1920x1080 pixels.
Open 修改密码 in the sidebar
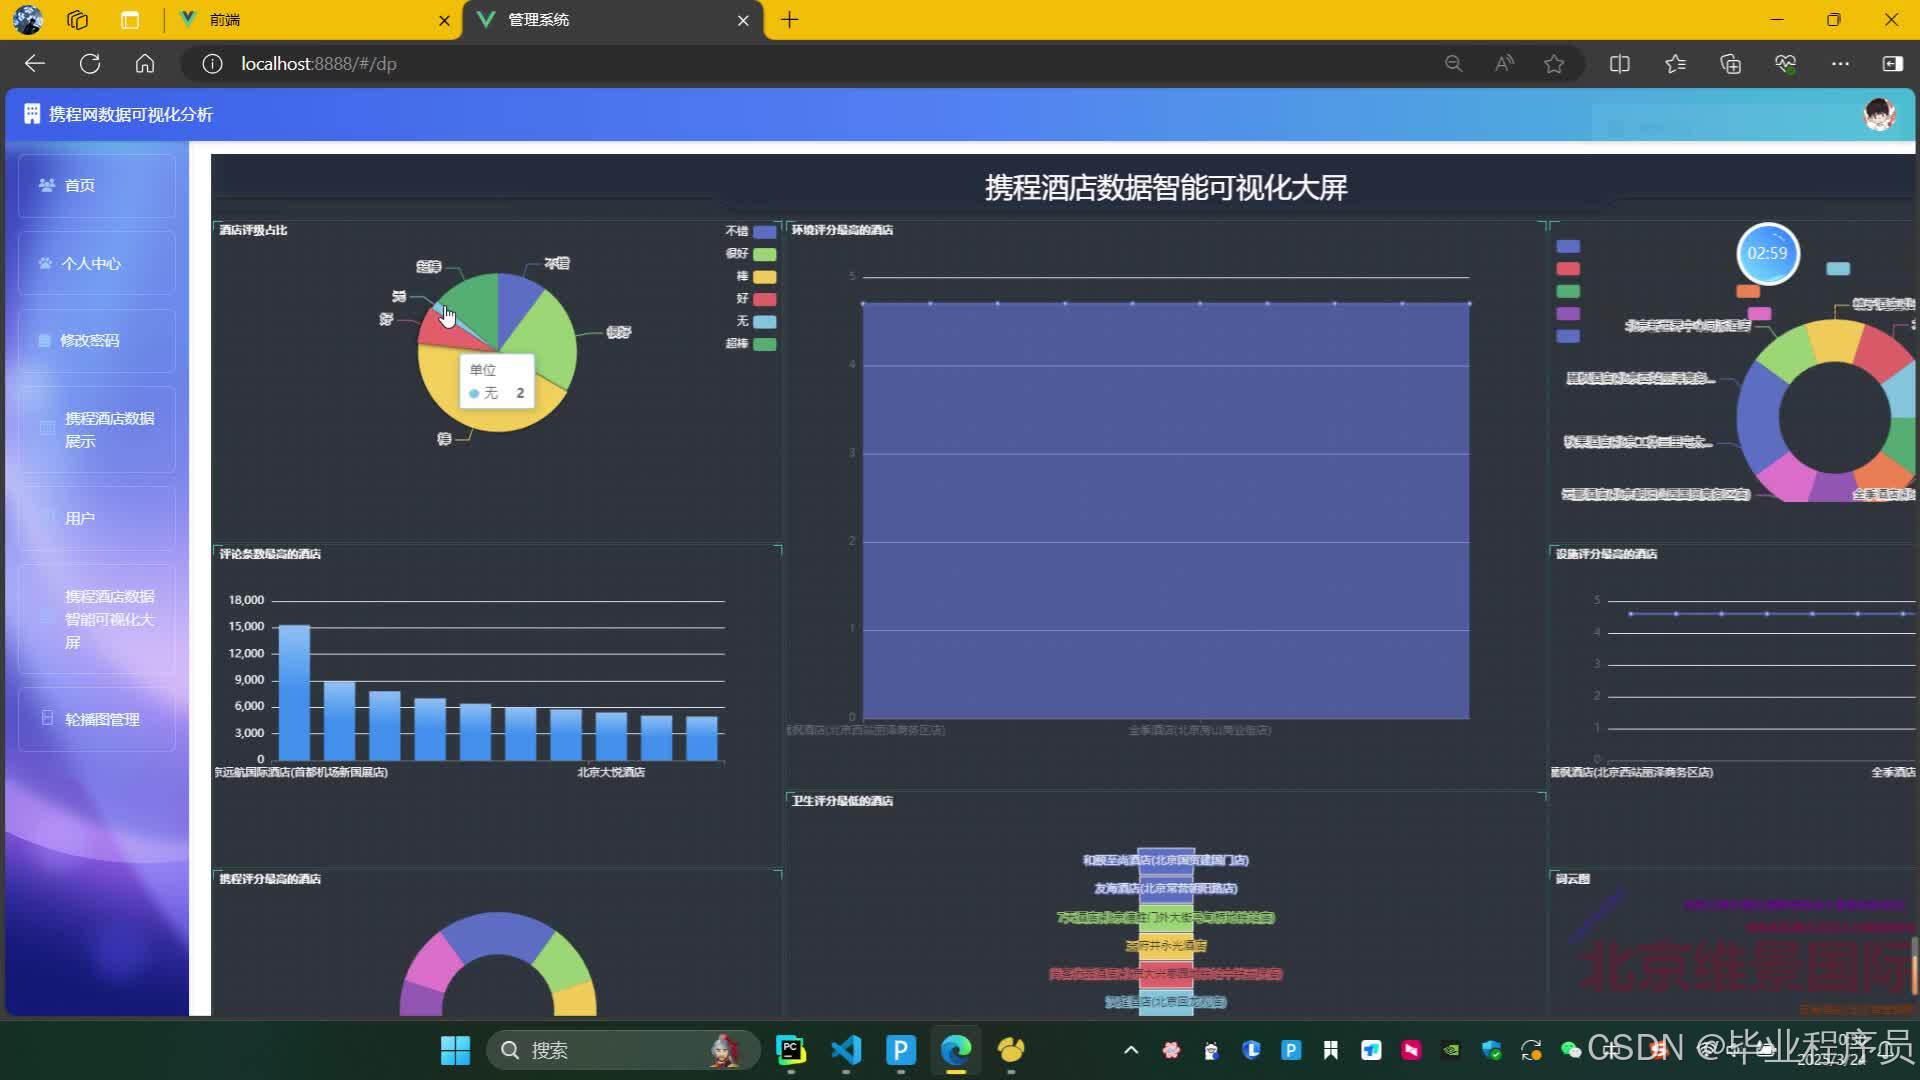coord(90,341)
